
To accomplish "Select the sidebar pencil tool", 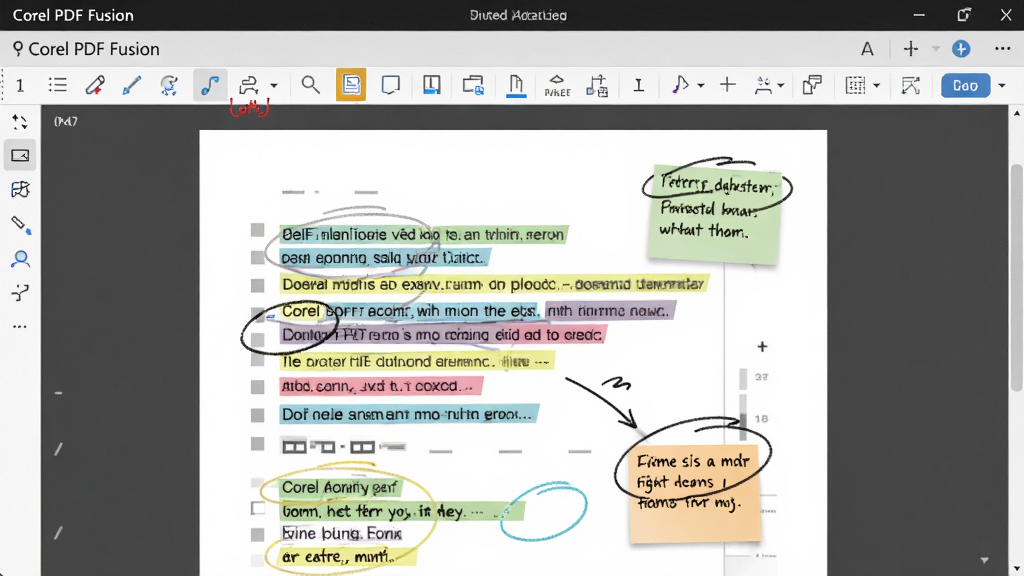I will (x=20, y=225).
